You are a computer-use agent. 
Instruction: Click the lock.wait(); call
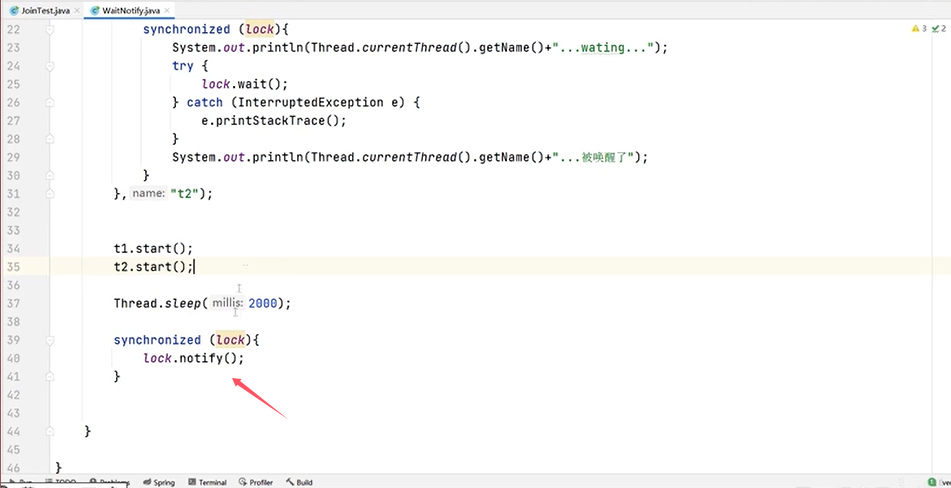[x=245, y=84]
